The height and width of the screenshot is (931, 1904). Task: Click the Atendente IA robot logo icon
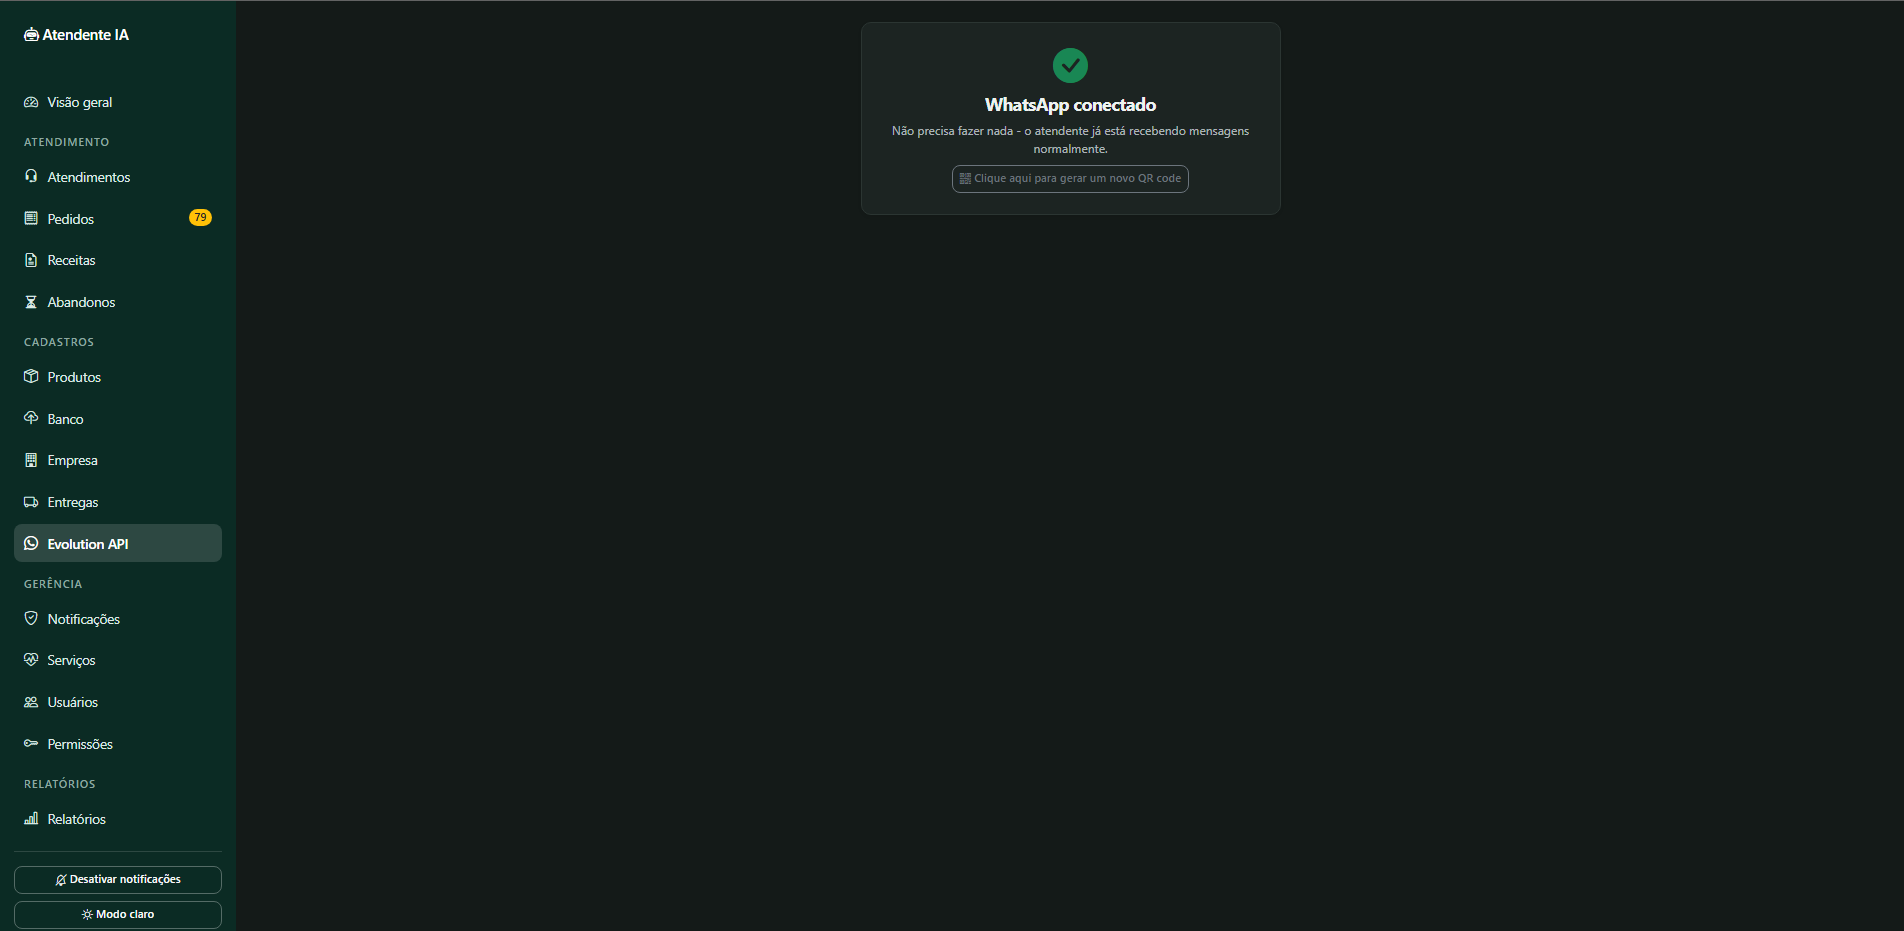pos(31,35)
